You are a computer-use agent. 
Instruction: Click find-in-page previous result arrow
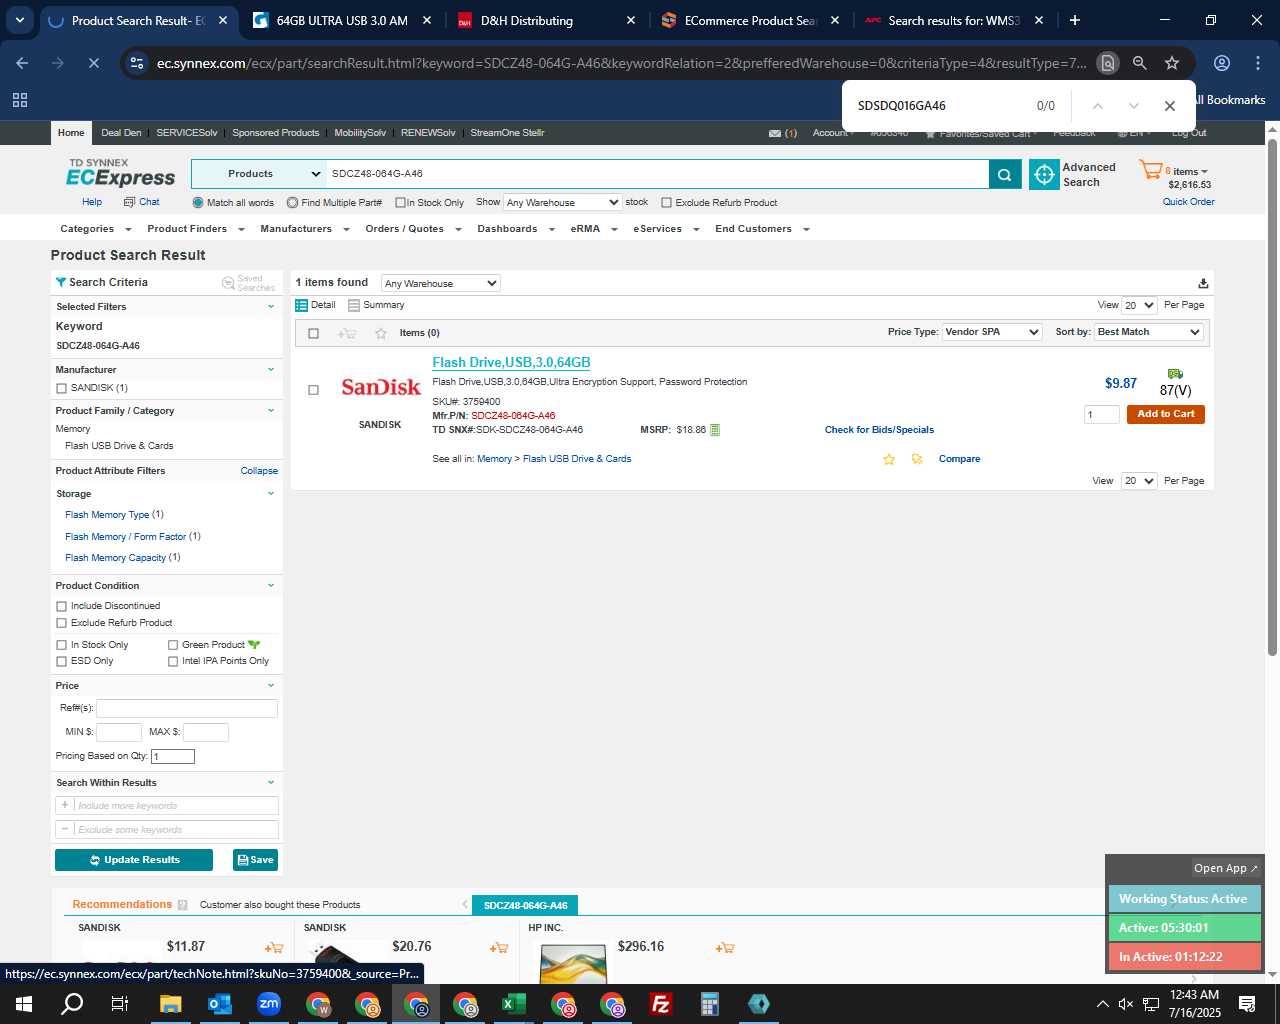1097,106
